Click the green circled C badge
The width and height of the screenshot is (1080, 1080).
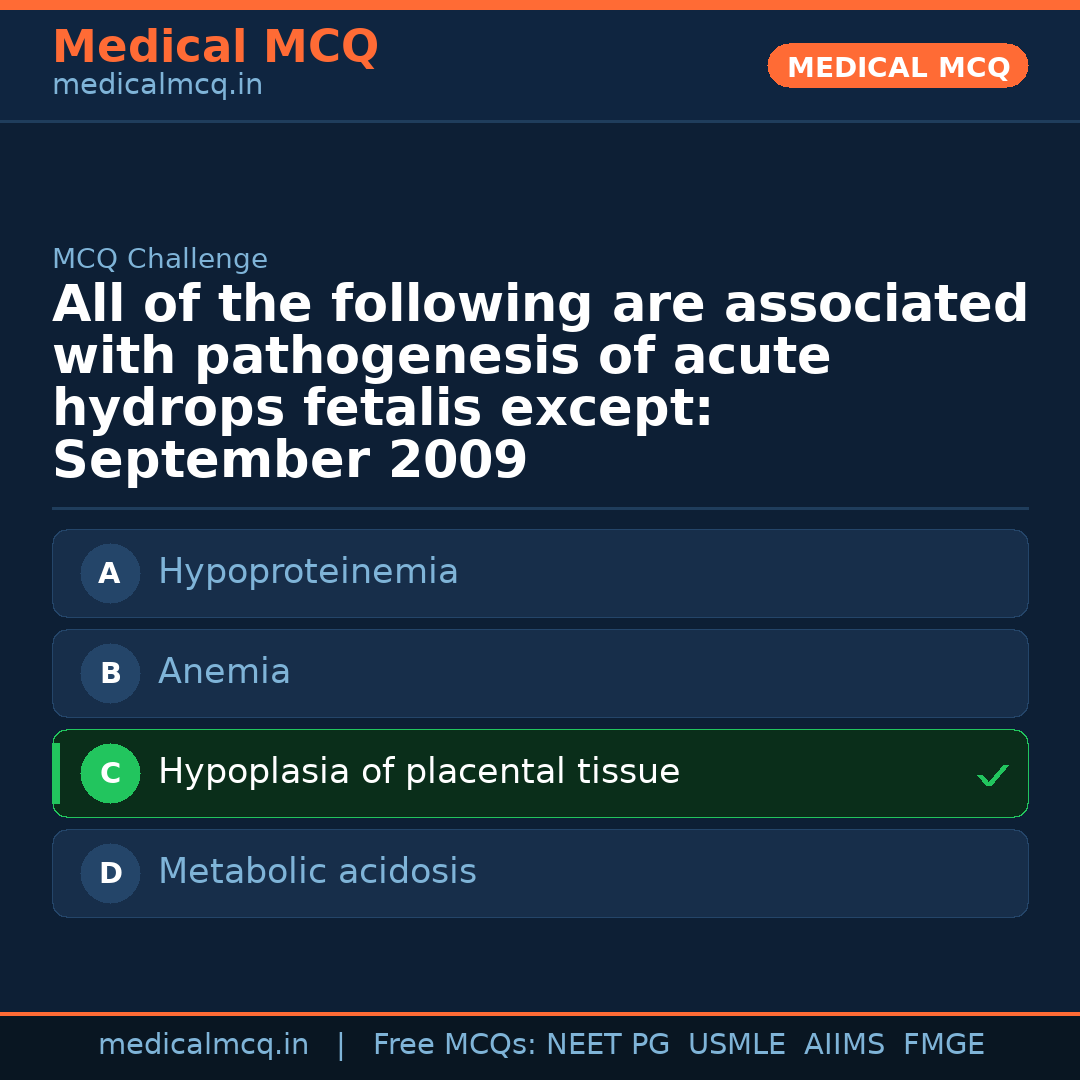click(110, 774)
